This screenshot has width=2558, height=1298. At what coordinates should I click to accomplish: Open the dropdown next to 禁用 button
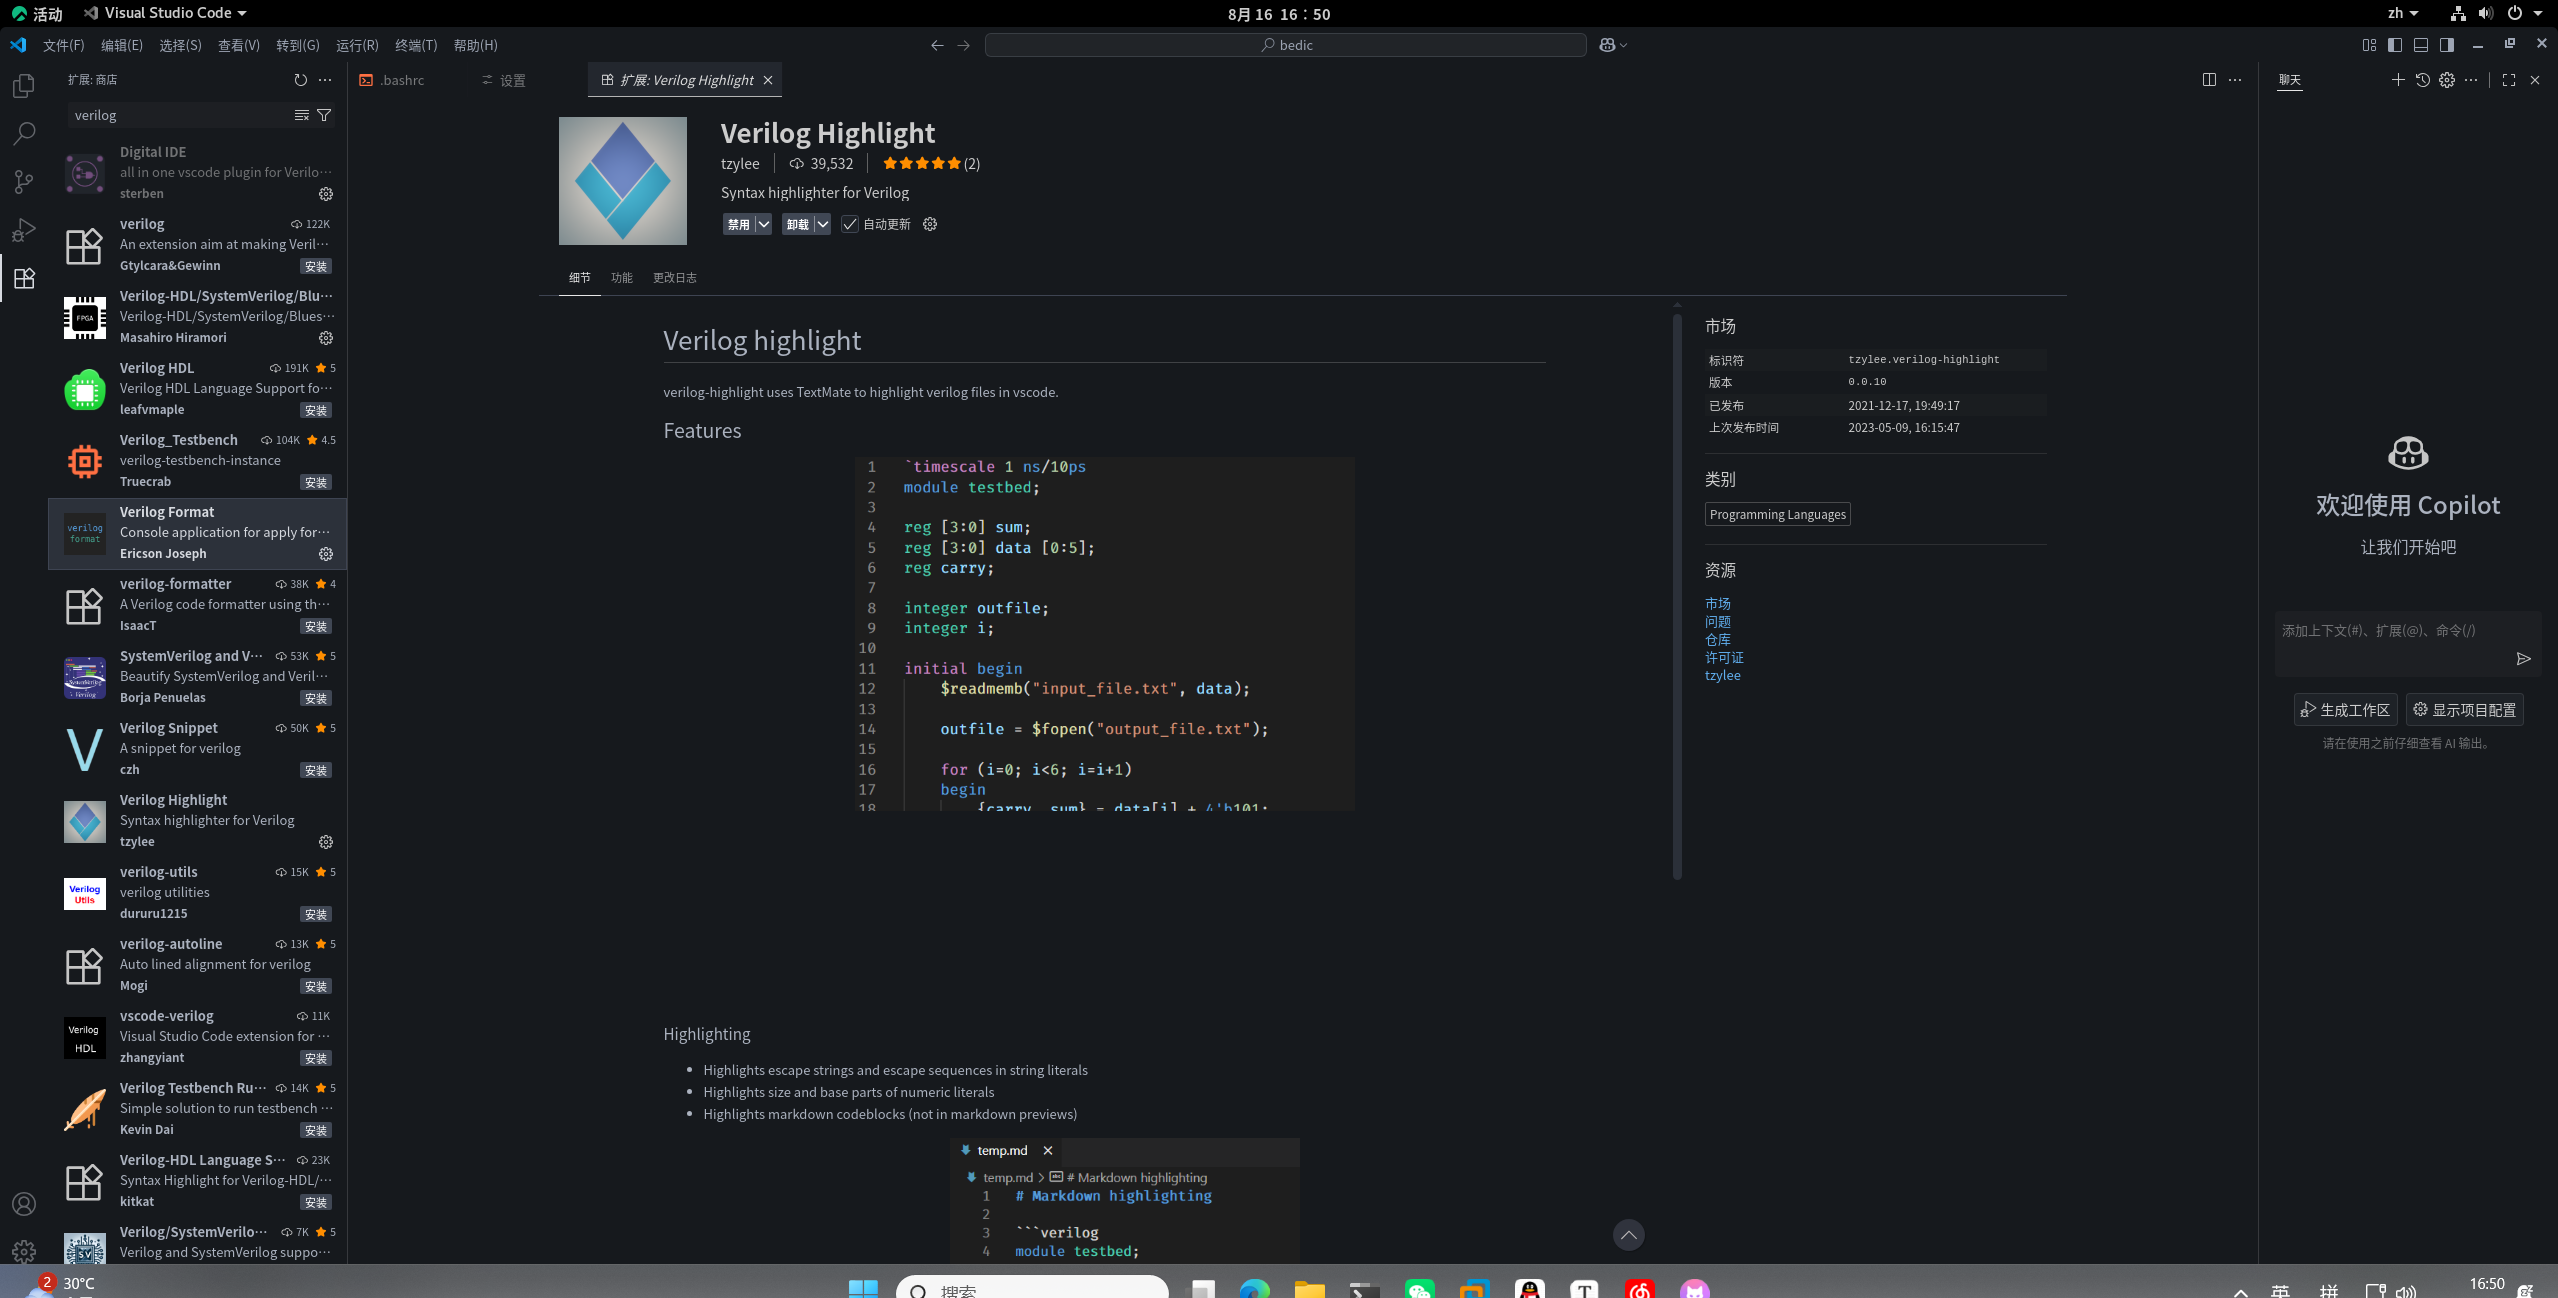[x=762, y=224]
